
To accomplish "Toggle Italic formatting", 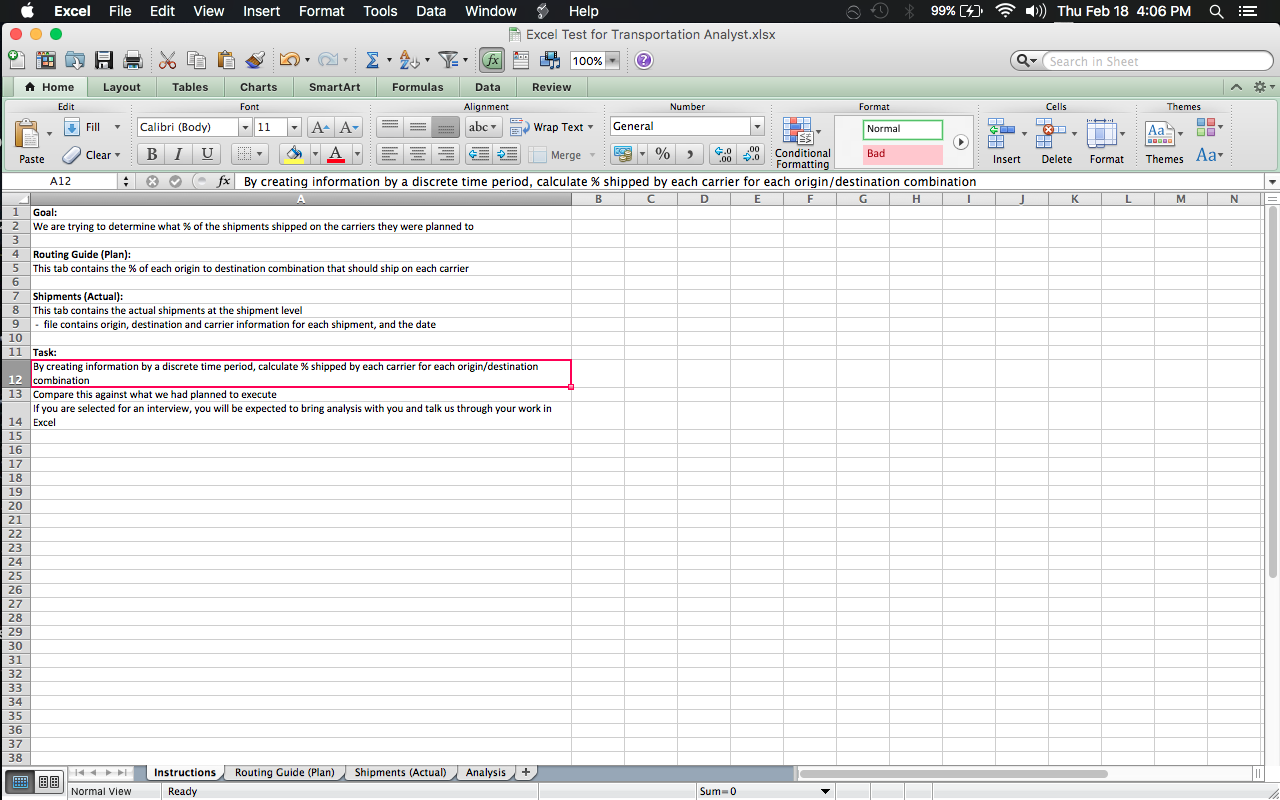I will 179,154.
